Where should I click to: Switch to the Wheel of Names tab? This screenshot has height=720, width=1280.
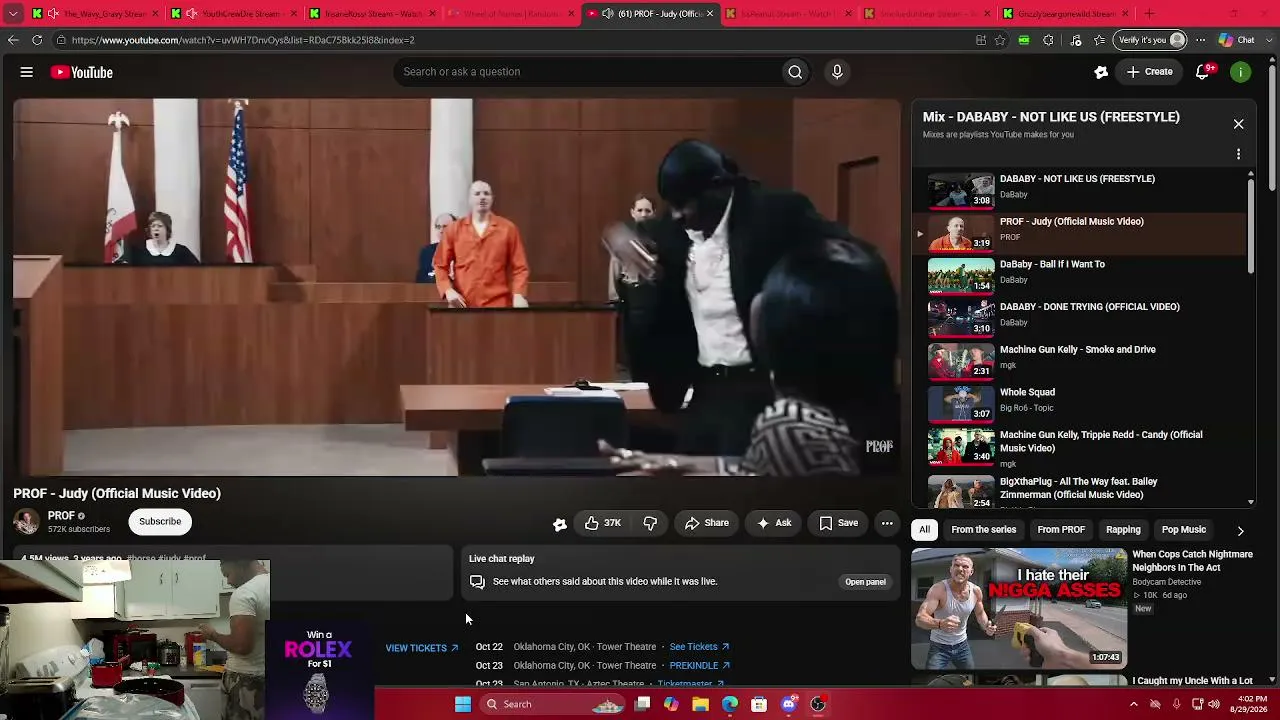[510, 14]
